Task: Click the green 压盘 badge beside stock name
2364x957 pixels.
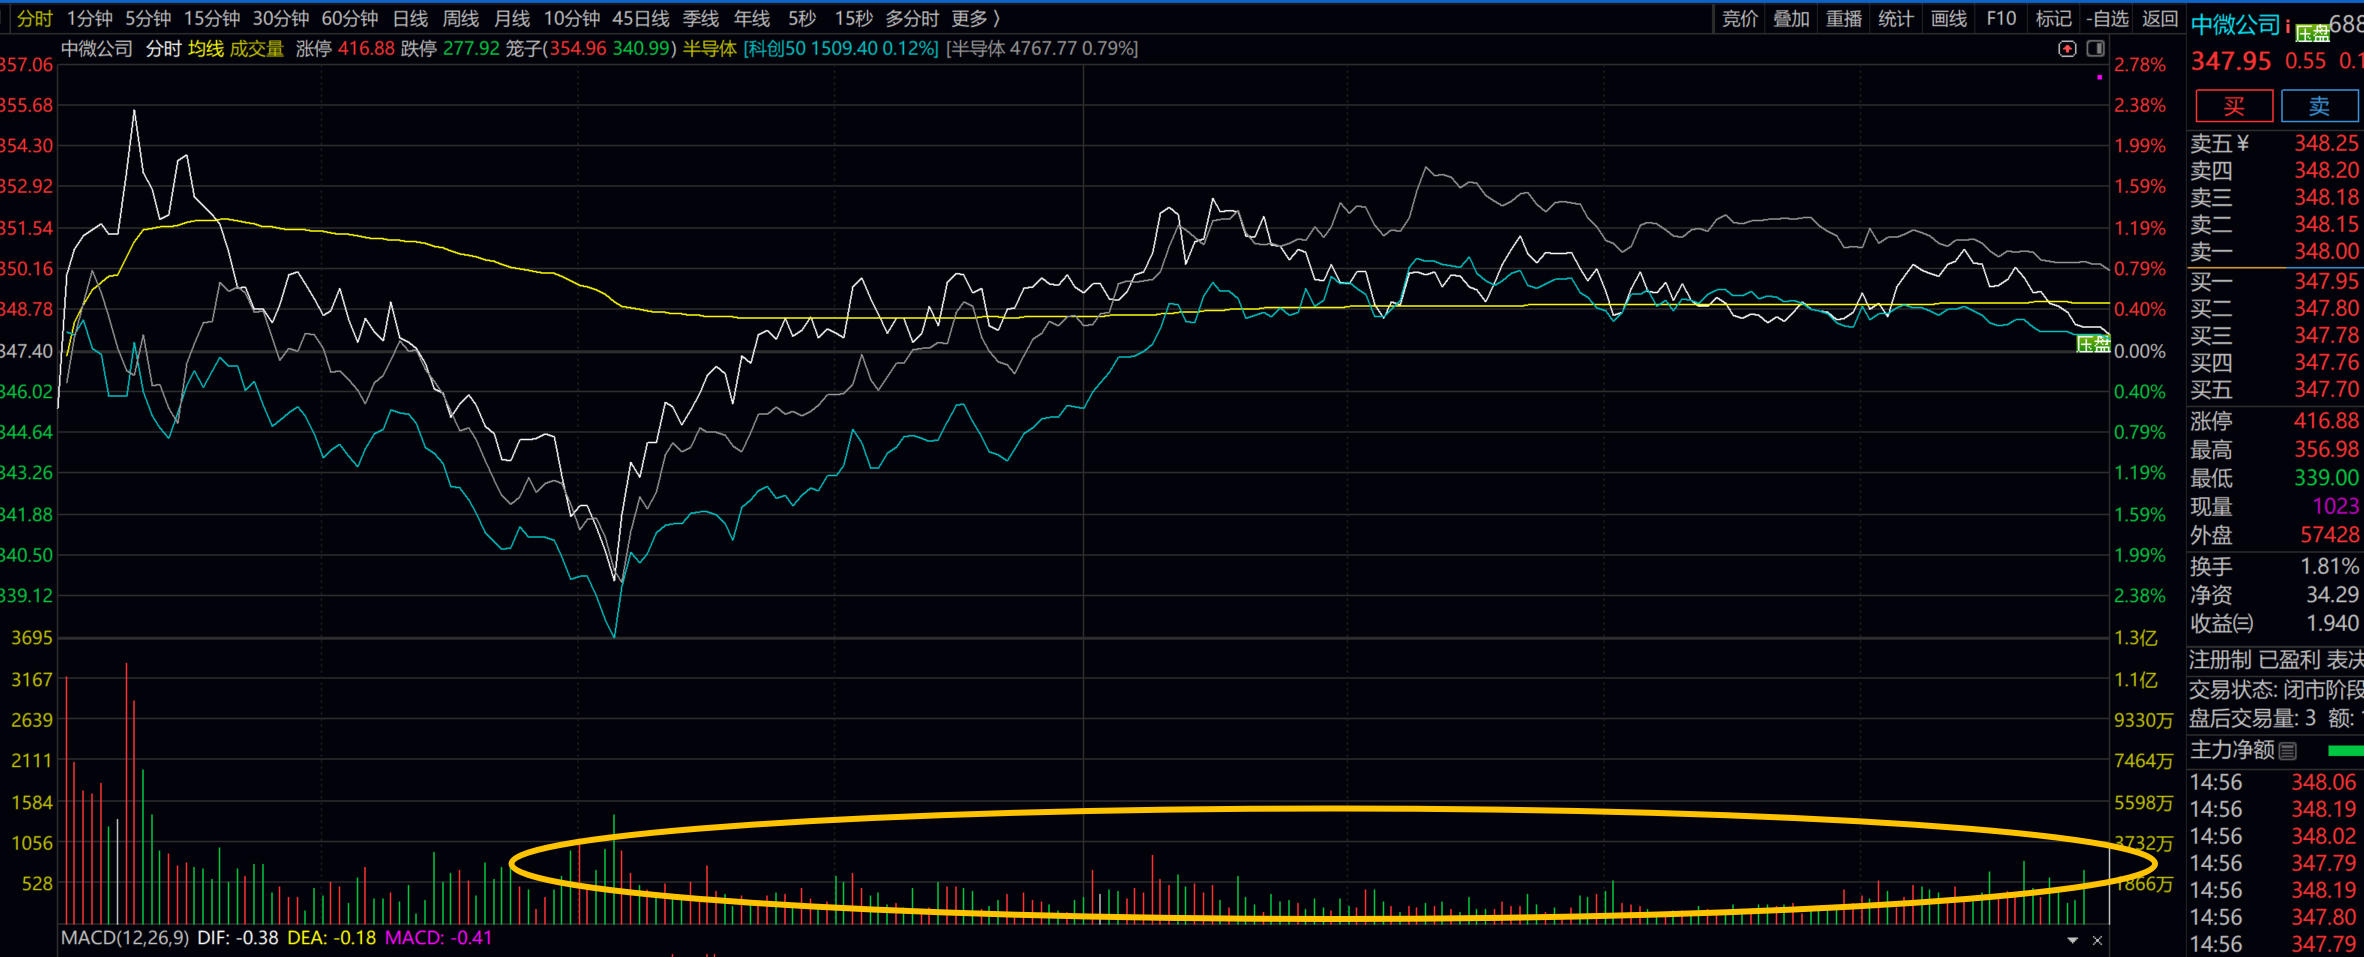Action: (x=2312, y=33)
